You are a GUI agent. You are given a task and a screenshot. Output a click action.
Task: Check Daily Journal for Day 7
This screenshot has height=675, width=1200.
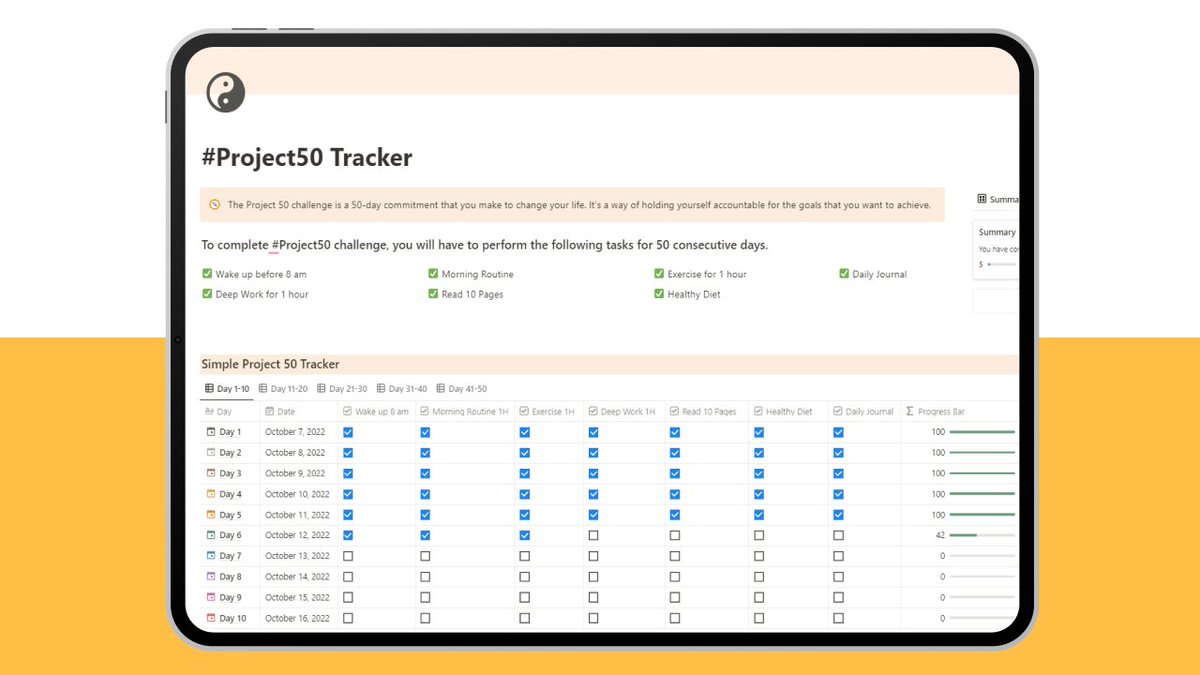(838, 556)
